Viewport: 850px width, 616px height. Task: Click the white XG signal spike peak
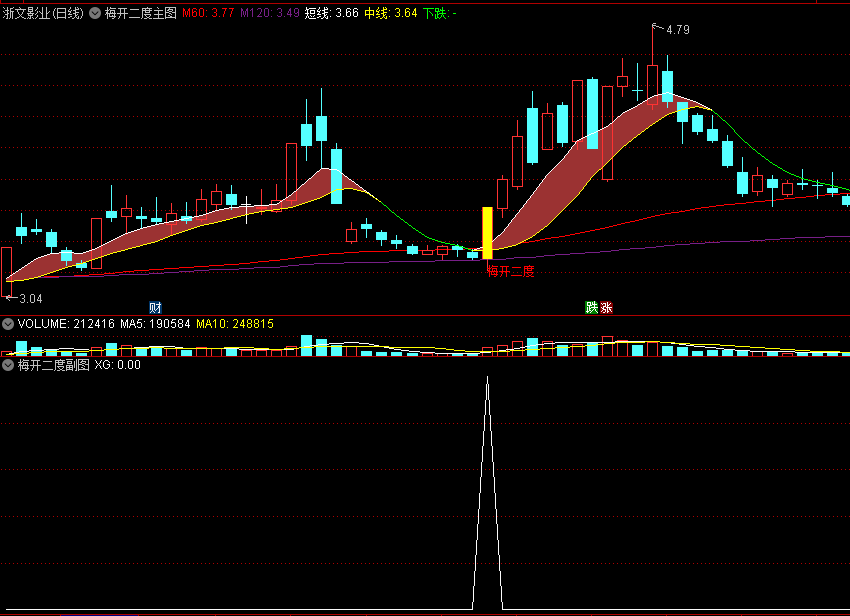coord(487,378)
